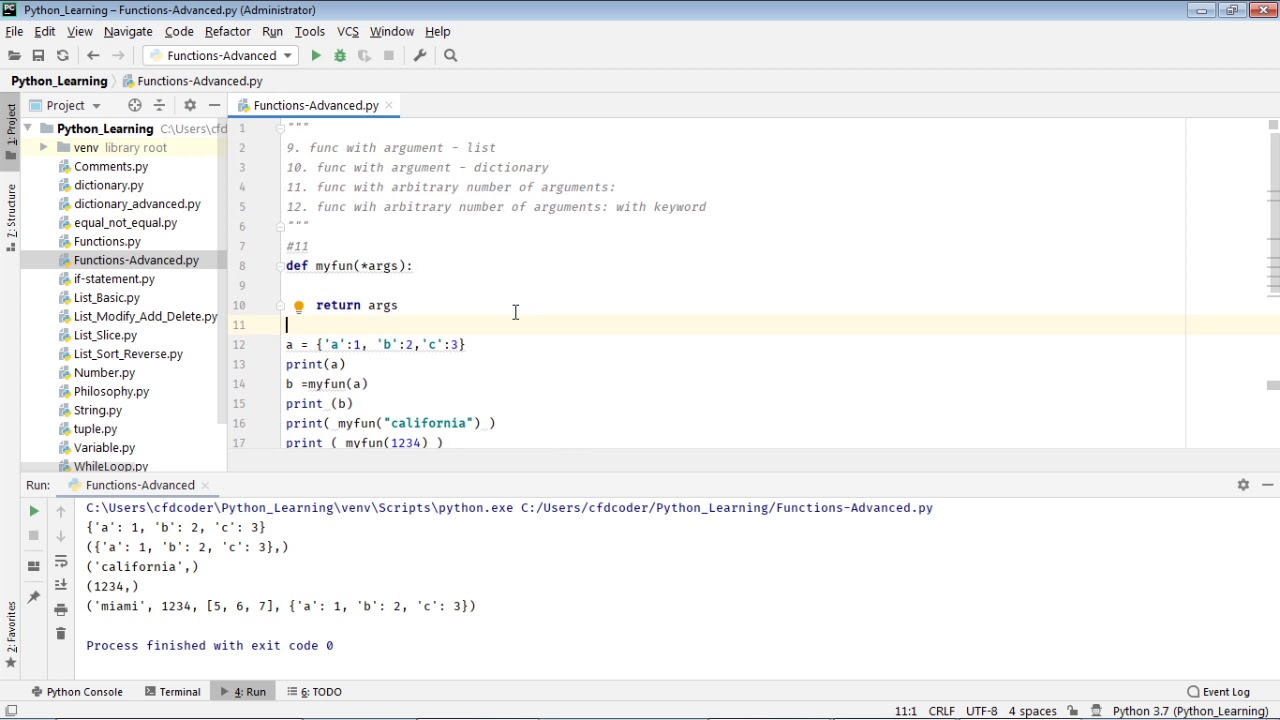
Task: Click the Restore Layout icon in Run panel
Action: (34, 566)
